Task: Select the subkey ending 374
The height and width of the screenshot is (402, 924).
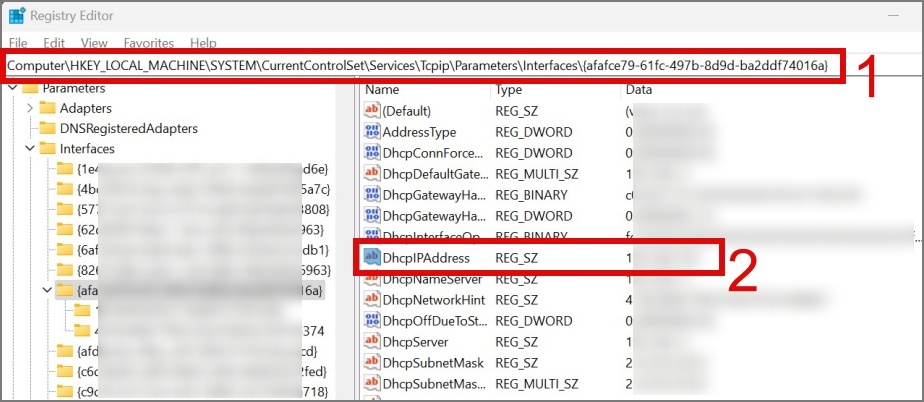Action: (x=209, y=330)
